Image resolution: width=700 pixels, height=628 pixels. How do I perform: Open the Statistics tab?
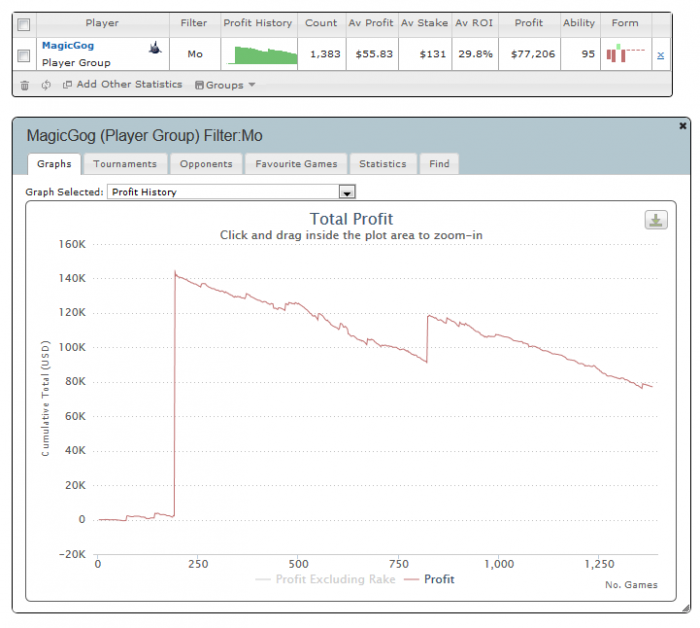(383, 164)
